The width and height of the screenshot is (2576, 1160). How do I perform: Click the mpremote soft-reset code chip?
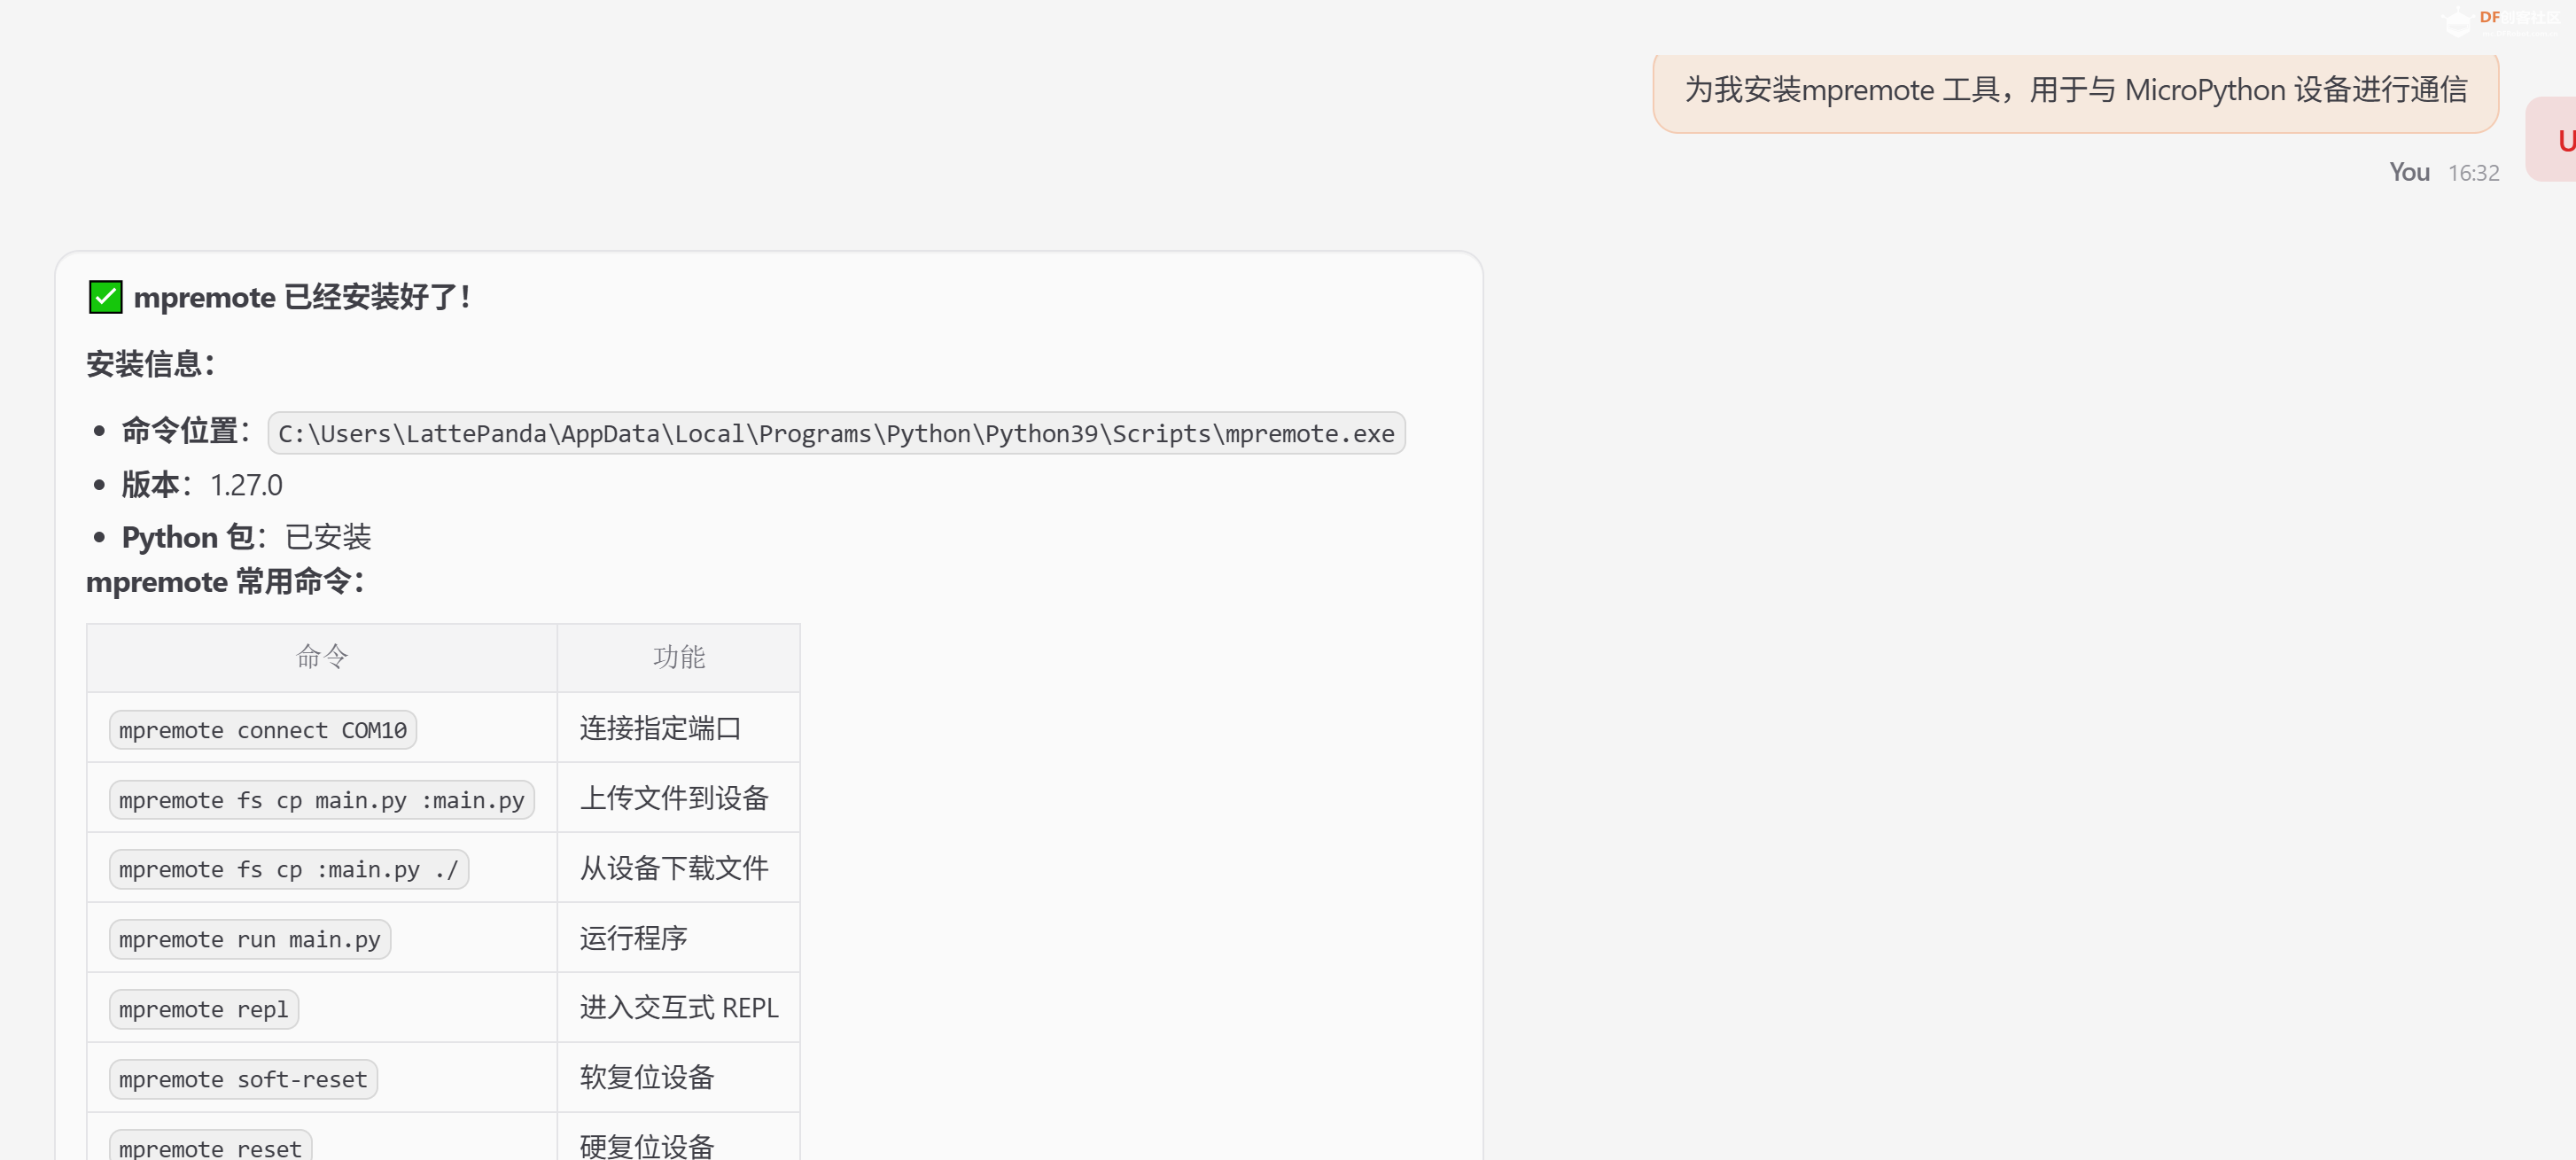242,1079
